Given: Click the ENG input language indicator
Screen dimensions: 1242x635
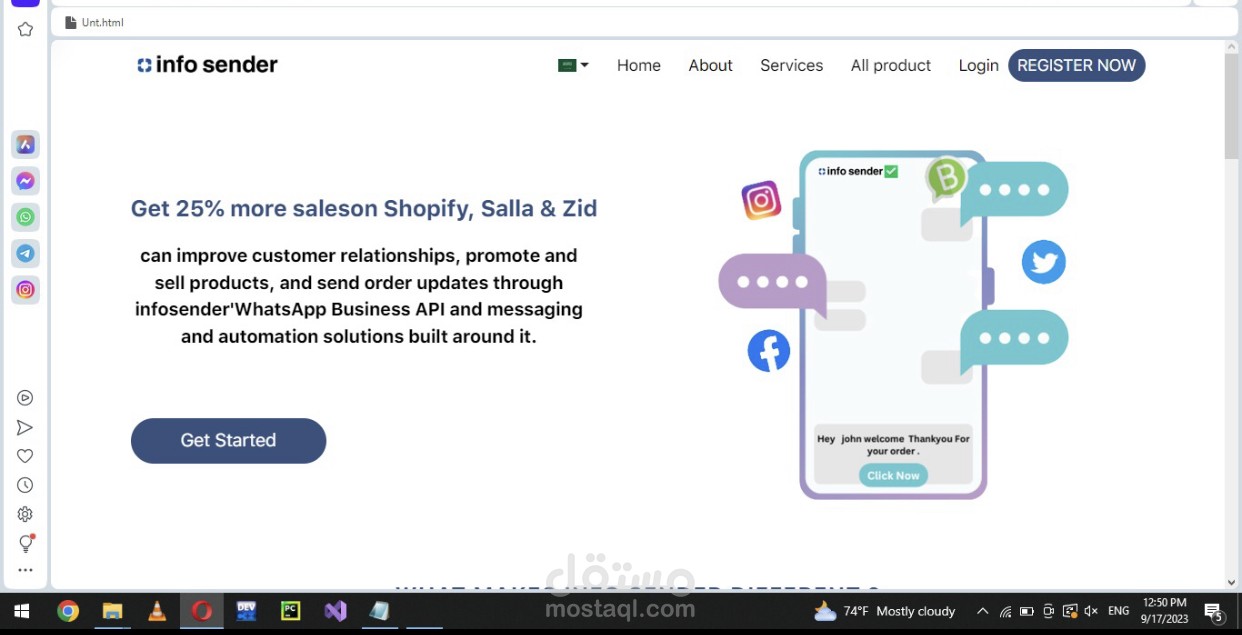Looking at the screenshot, I should (x=1119, y=611).
